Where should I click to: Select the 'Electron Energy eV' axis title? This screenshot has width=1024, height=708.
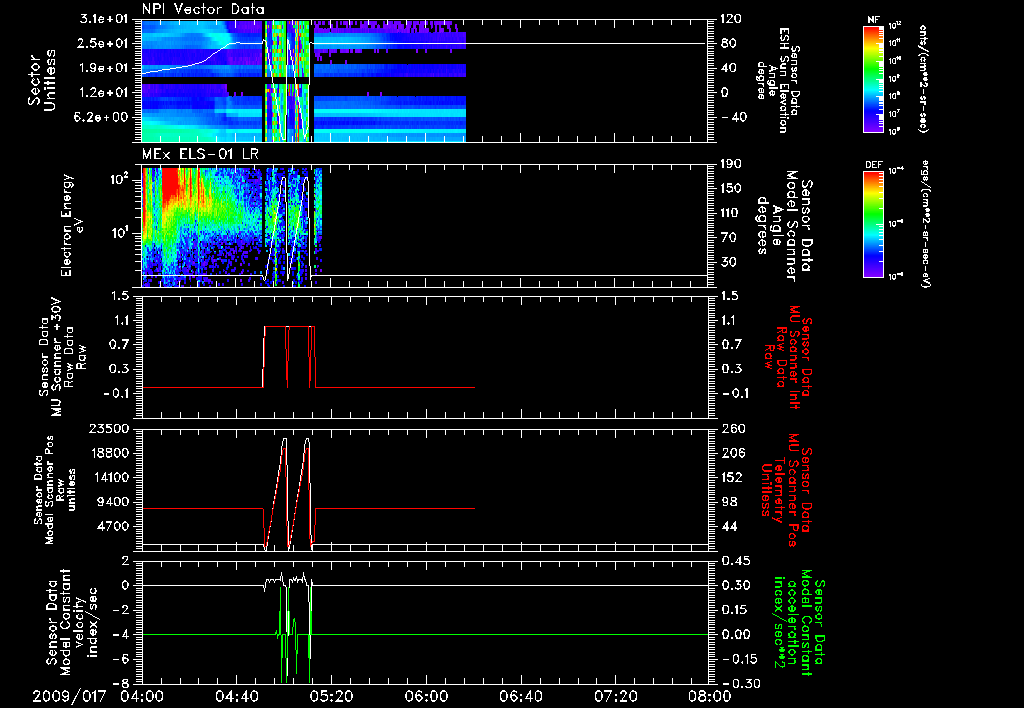pos(72,225)
